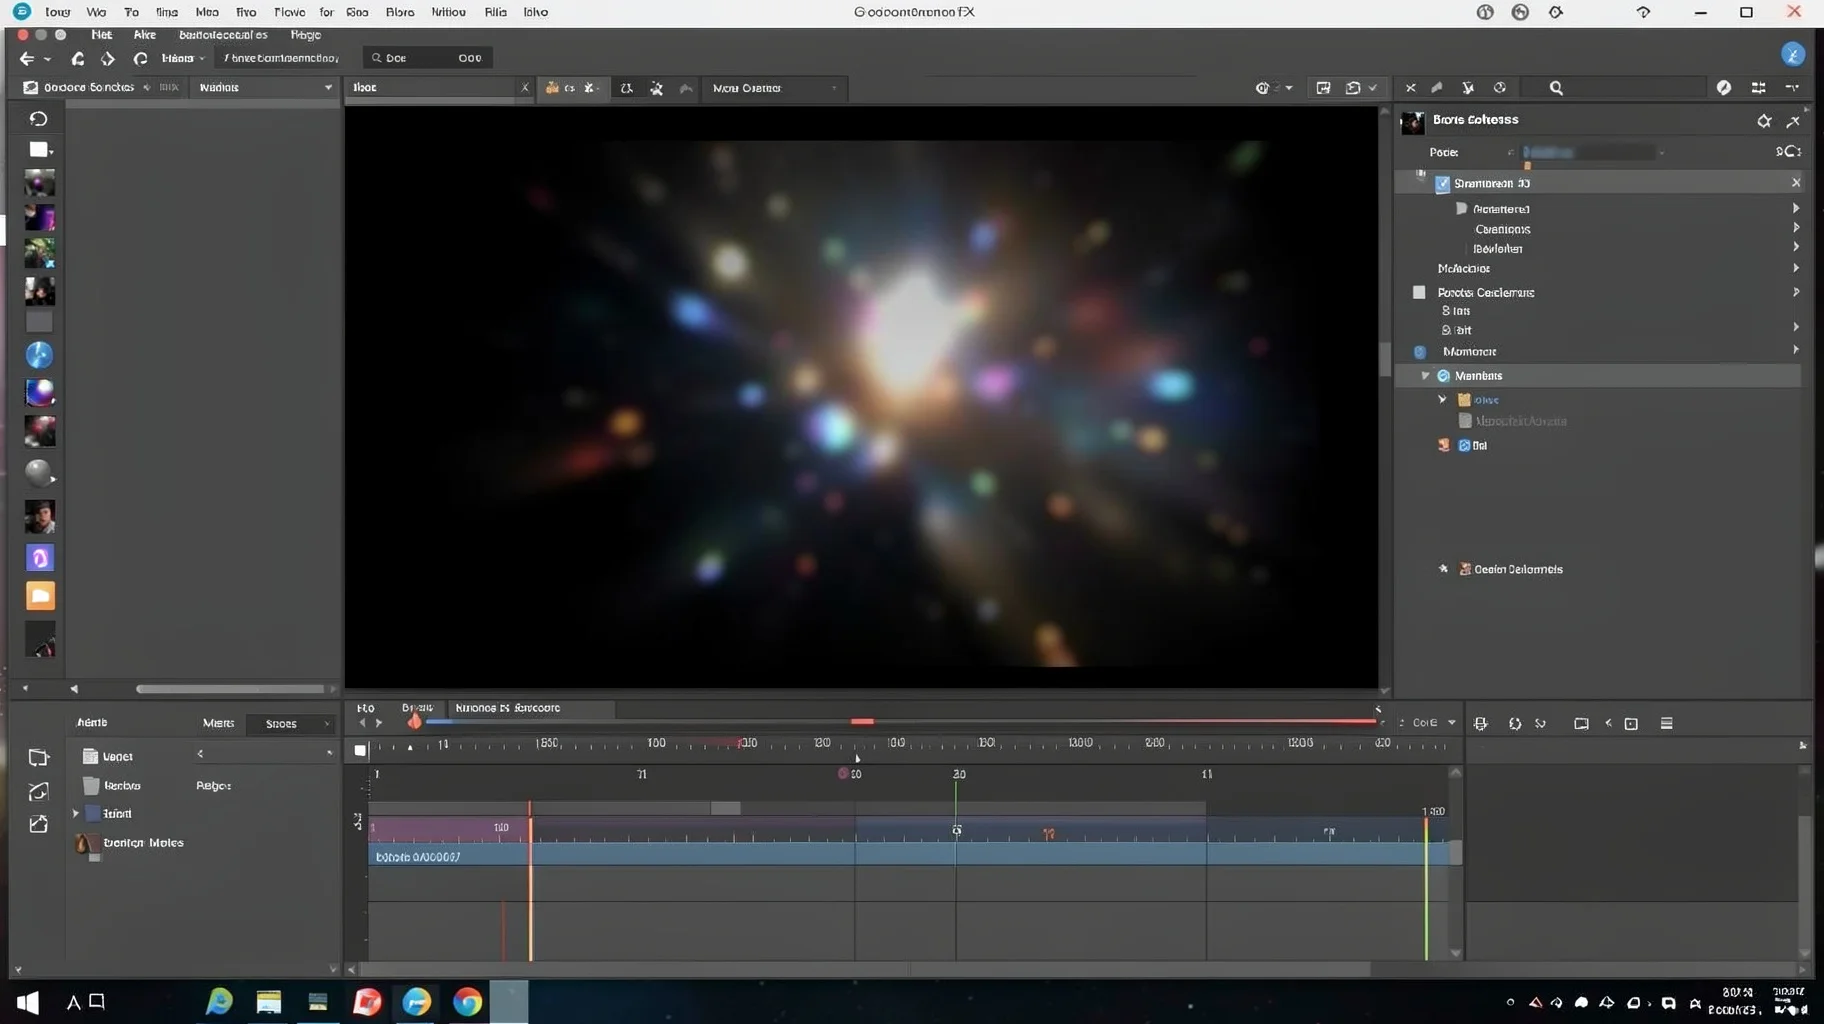Click the pencil edit icon in right toolbar
The height and width of the screenshot is (1024, 1824).
[x=1437, y=88]
